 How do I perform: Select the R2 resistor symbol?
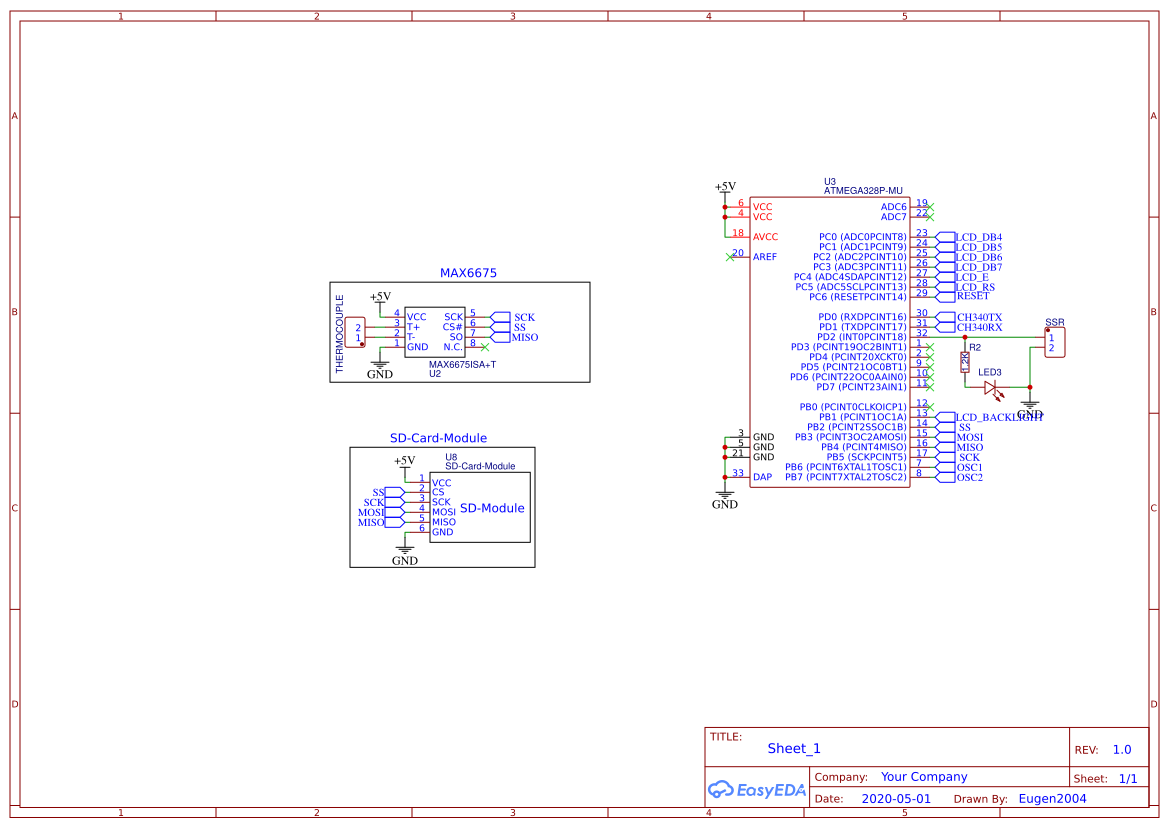point(964,364)
